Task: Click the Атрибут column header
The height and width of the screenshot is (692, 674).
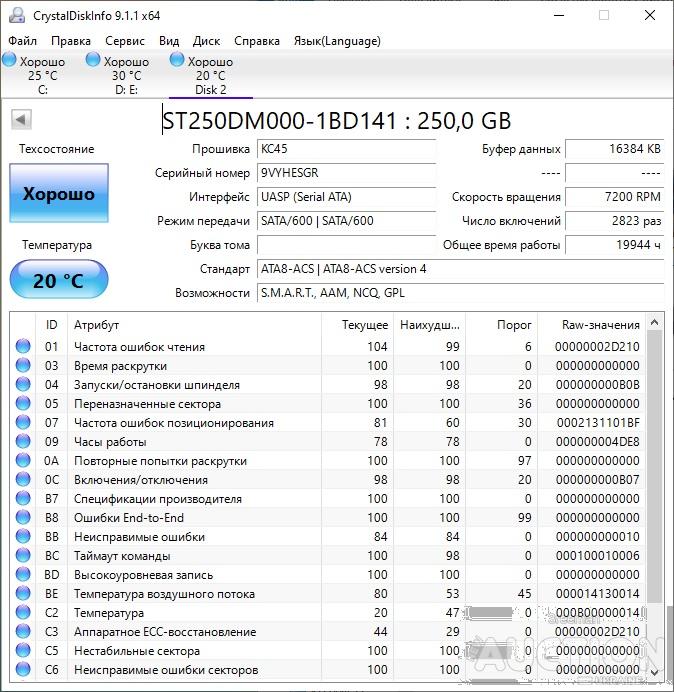Action: pos(194,325)
